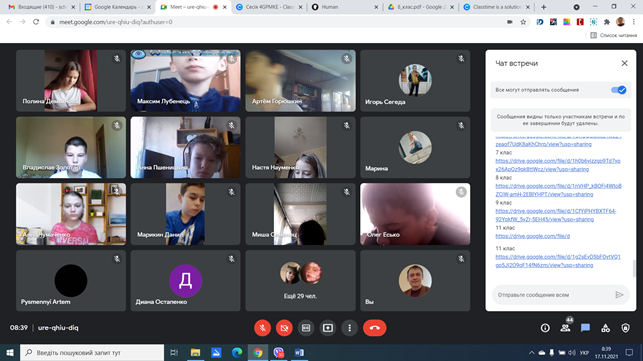Open Task View on taskbar
This screenshot has width=643, height=361.
[174, 353]
